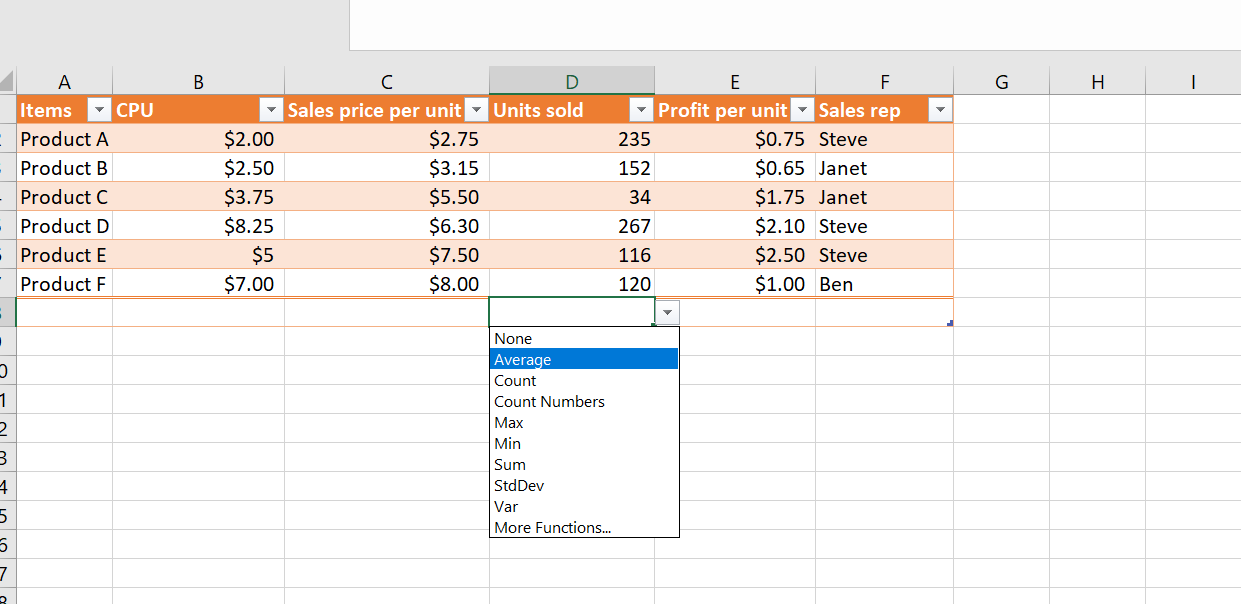Viewport: 1241px width, 604px height.
Task: Open the Units sold filter arrow
Action: (641, 110)
